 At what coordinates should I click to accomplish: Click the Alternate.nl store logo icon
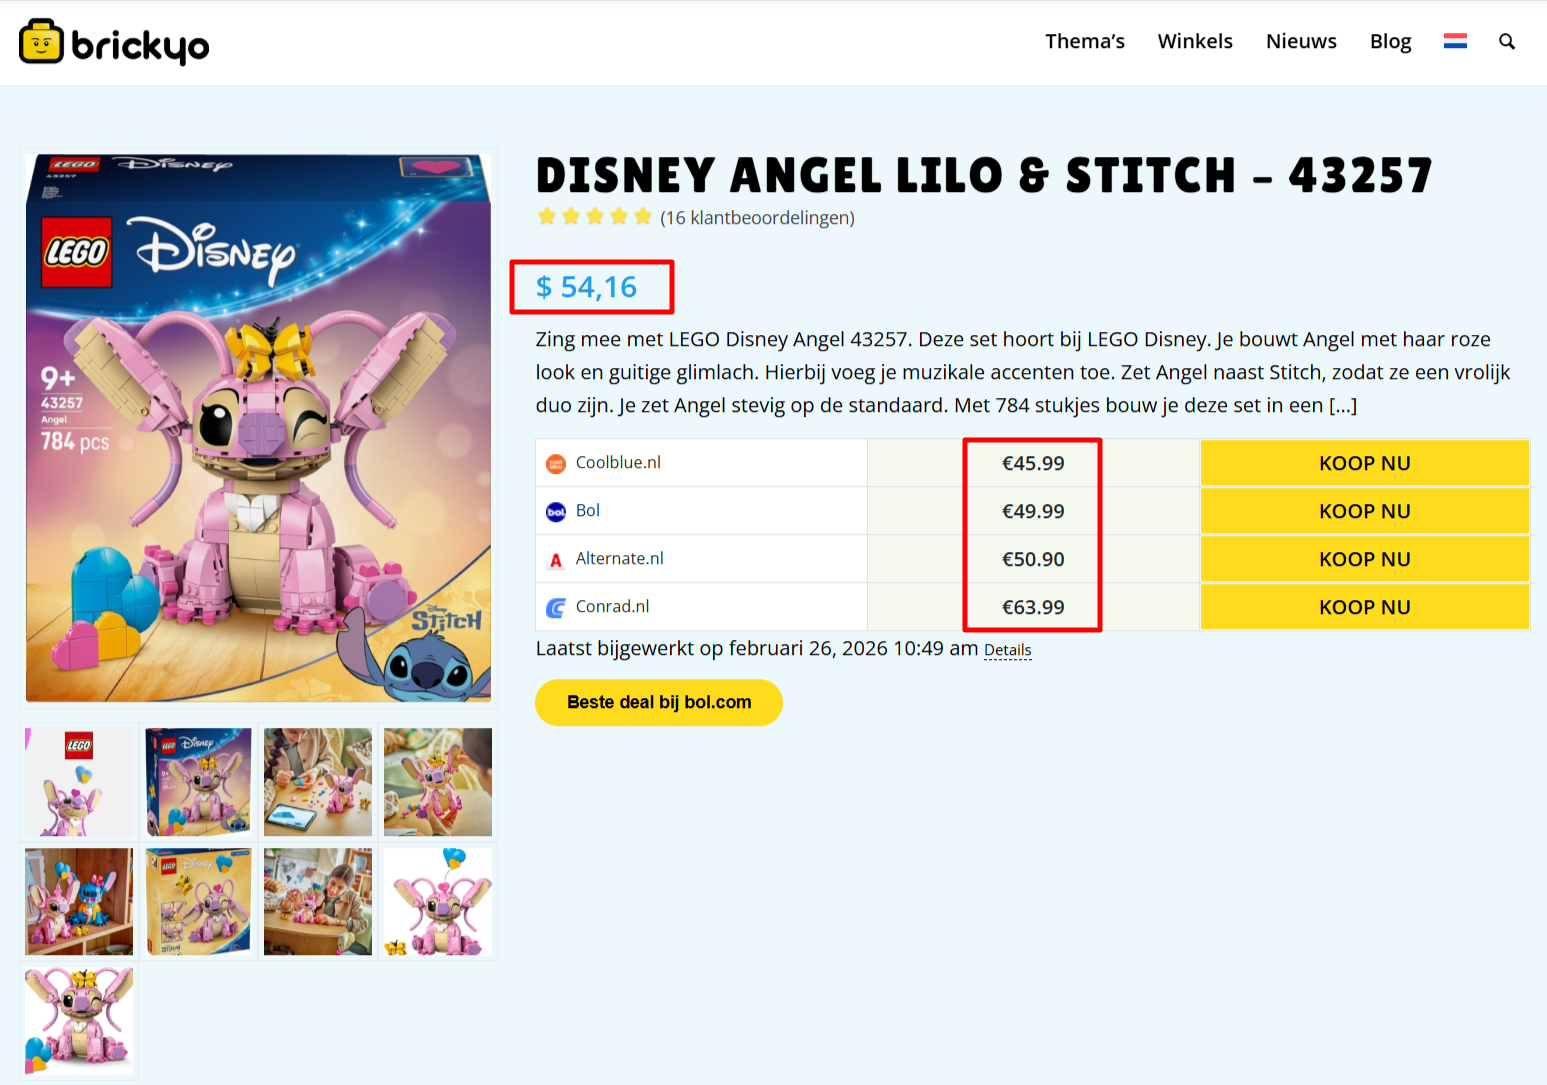coord(556,560)
